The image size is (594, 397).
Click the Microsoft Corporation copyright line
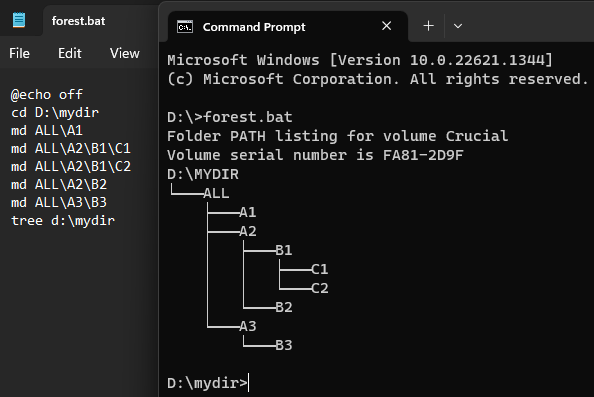click(378, 79)
